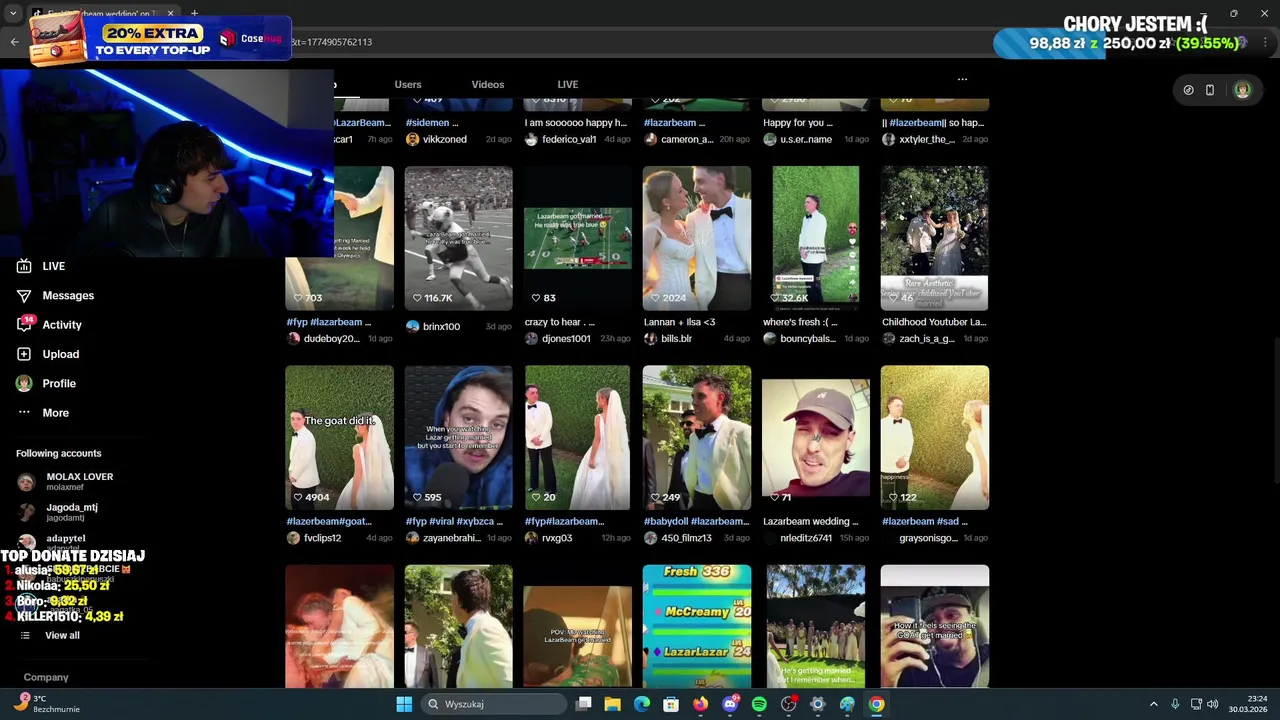Open OBS Studio from taskbar
This screenshot has height=720, width=1280.
(x=788, y=704)
